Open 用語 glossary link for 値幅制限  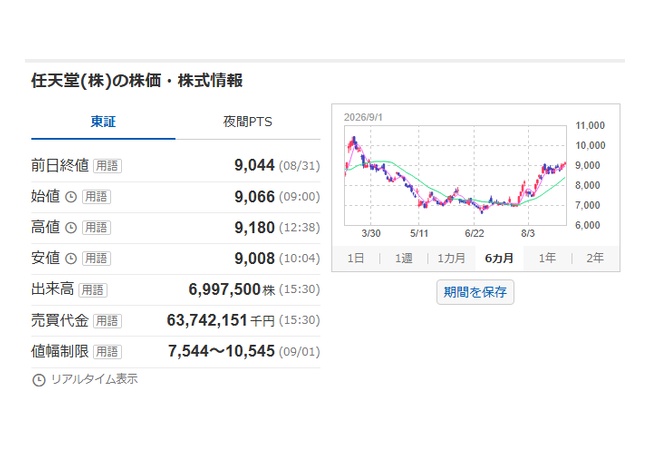107,352
